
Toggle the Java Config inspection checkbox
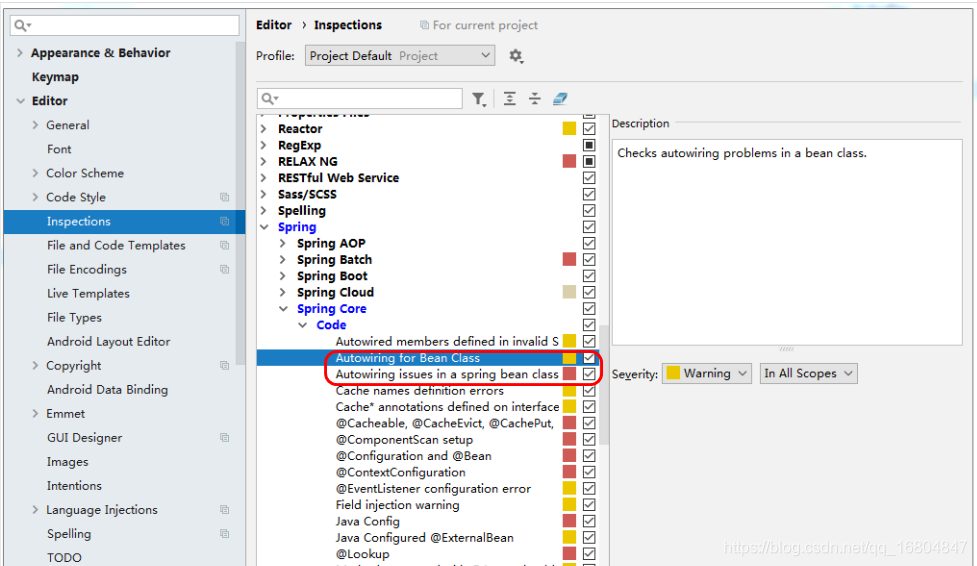[589, 521]
